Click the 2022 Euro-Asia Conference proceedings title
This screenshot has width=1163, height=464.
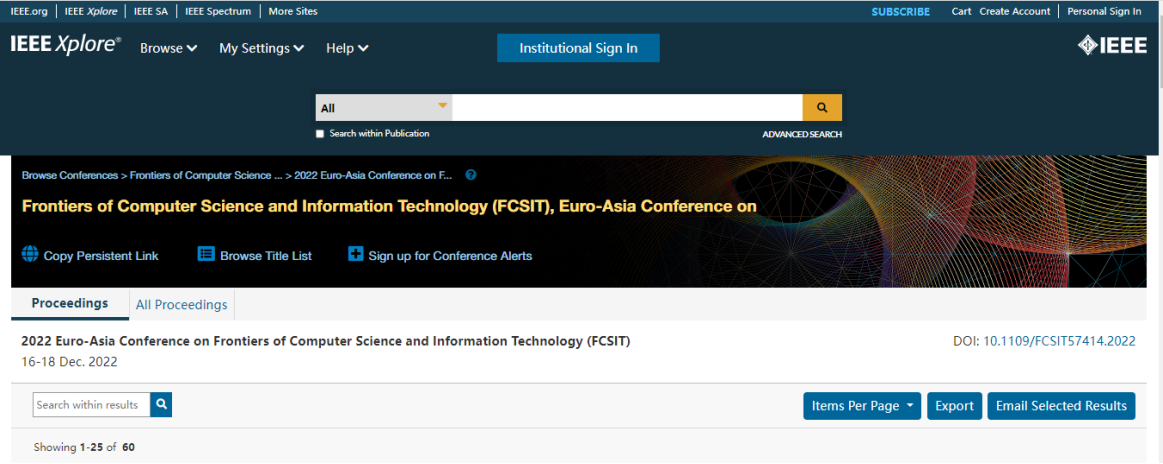point(326,341)
